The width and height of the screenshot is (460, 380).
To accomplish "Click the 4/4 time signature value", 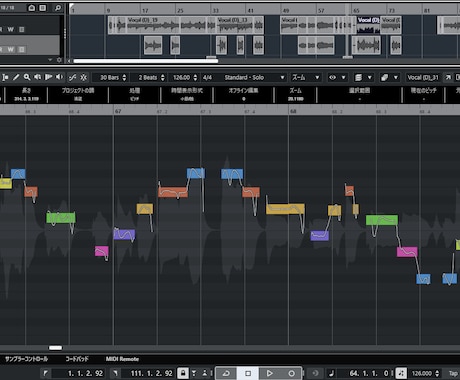I will (207, 77).
